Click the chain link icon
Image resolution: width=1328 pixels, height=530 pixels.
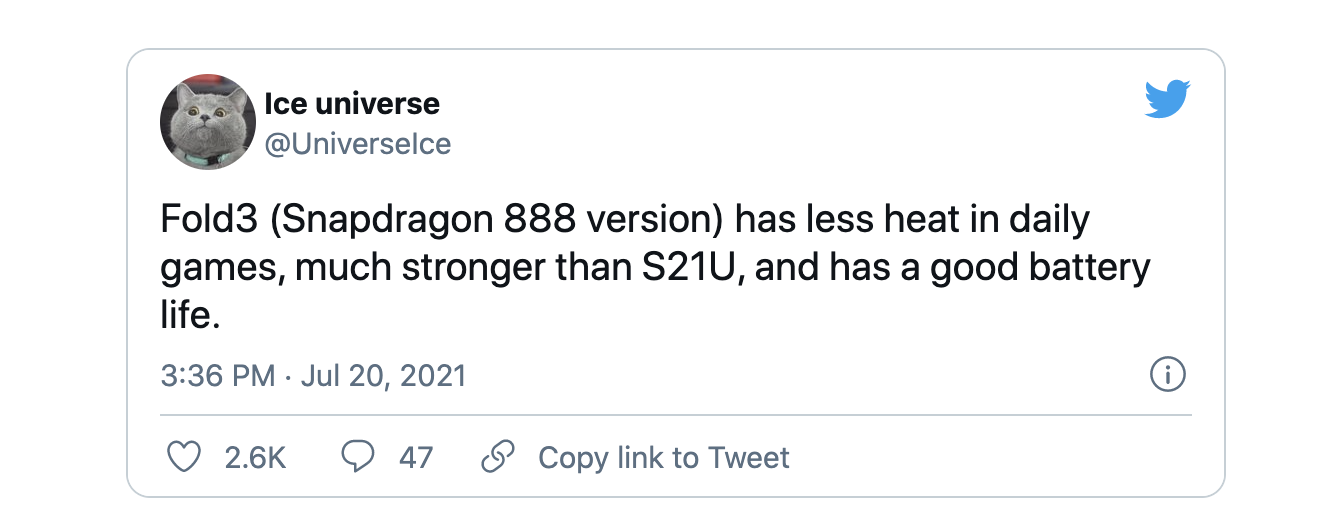click(497, 458)
